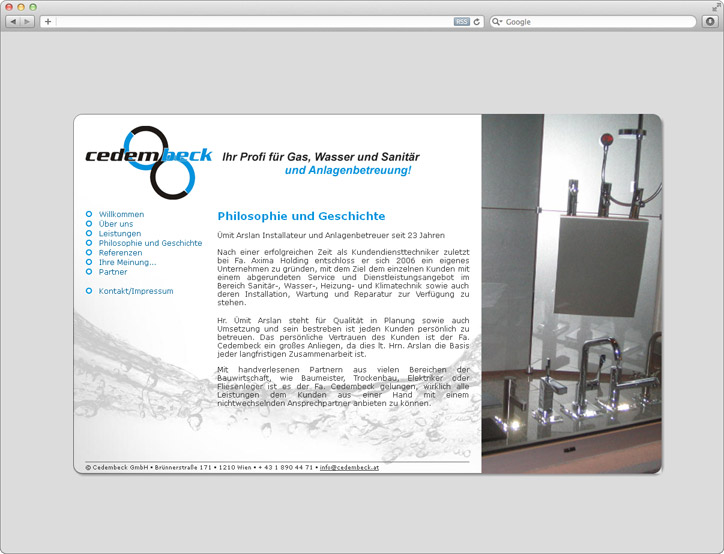
Task: Click the blue text und Anlagenbetreuung!
Action: coord(348,170)
